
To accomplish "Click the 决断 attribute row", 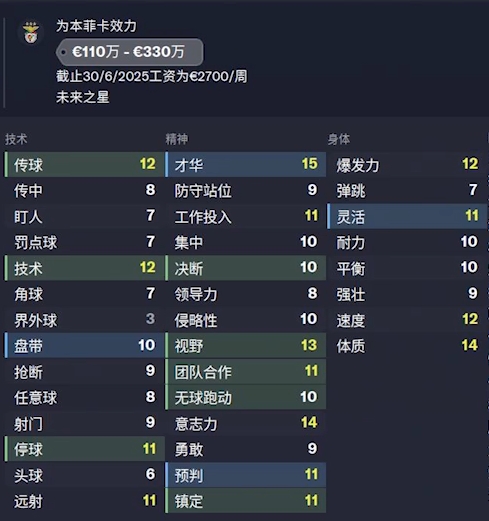I will [246, 268].
